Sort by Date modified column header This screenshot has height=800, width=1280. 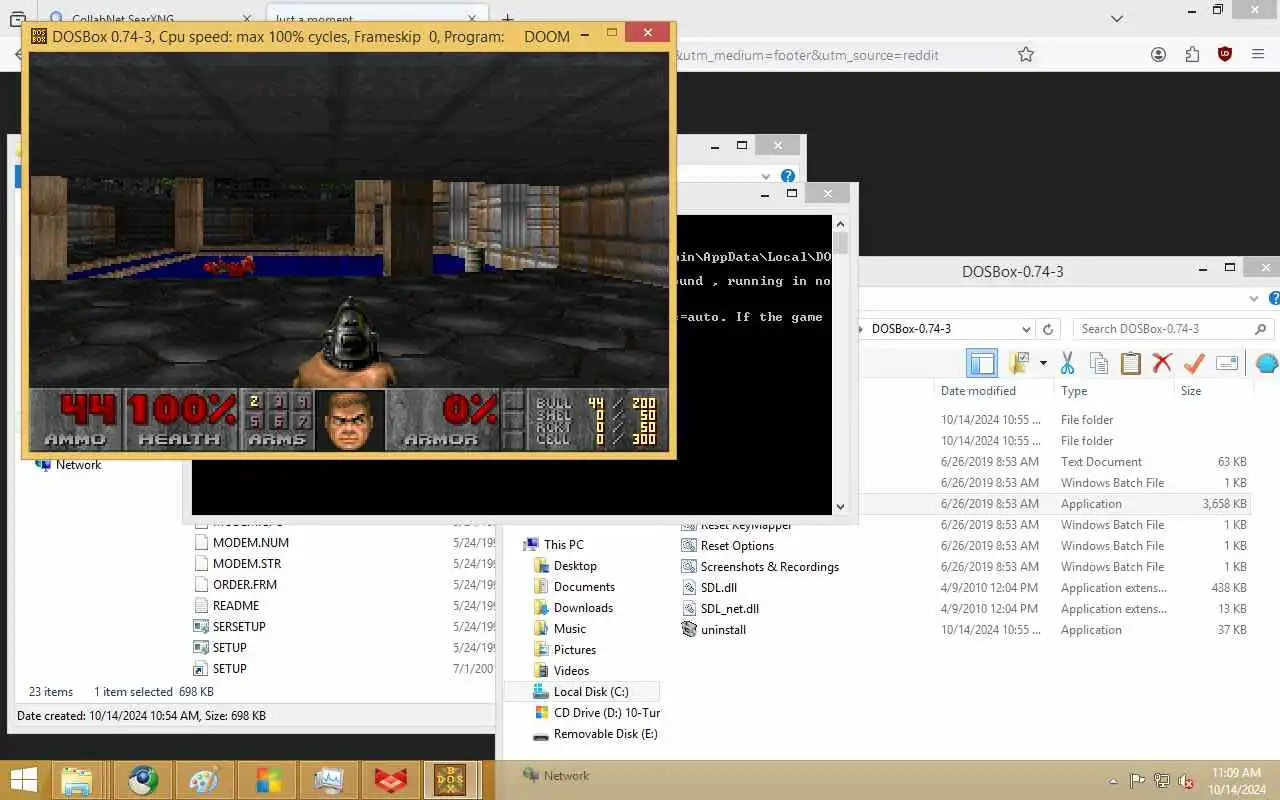point(978,391)
